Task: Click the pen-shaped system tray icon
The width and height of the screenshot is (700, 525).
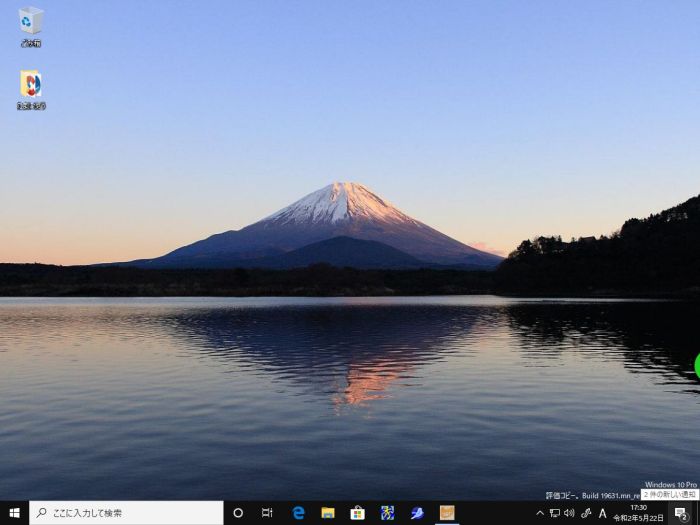Action: point(586,513)
